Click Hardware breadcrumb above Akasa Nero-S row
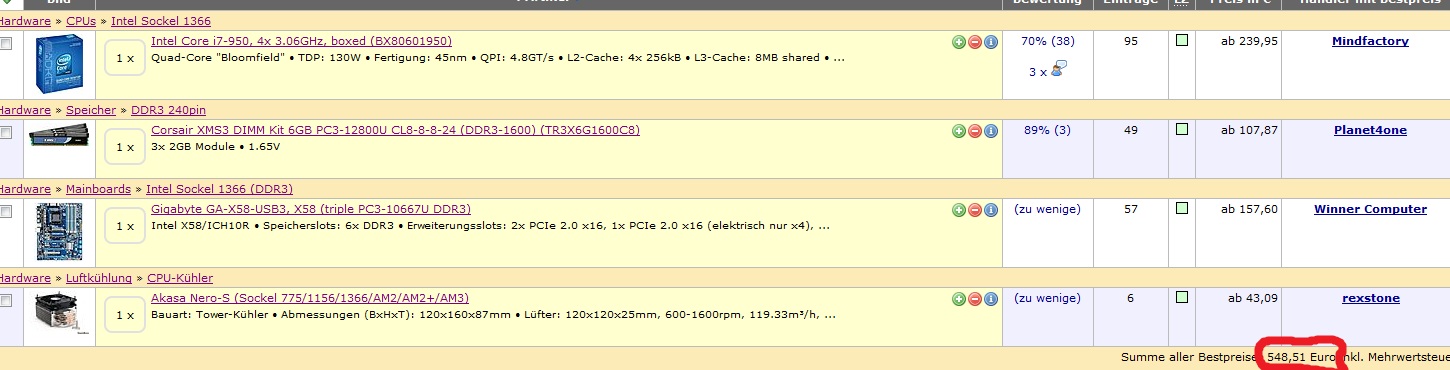This screenshot has height=370, width=1450. (x=25, y=278)
